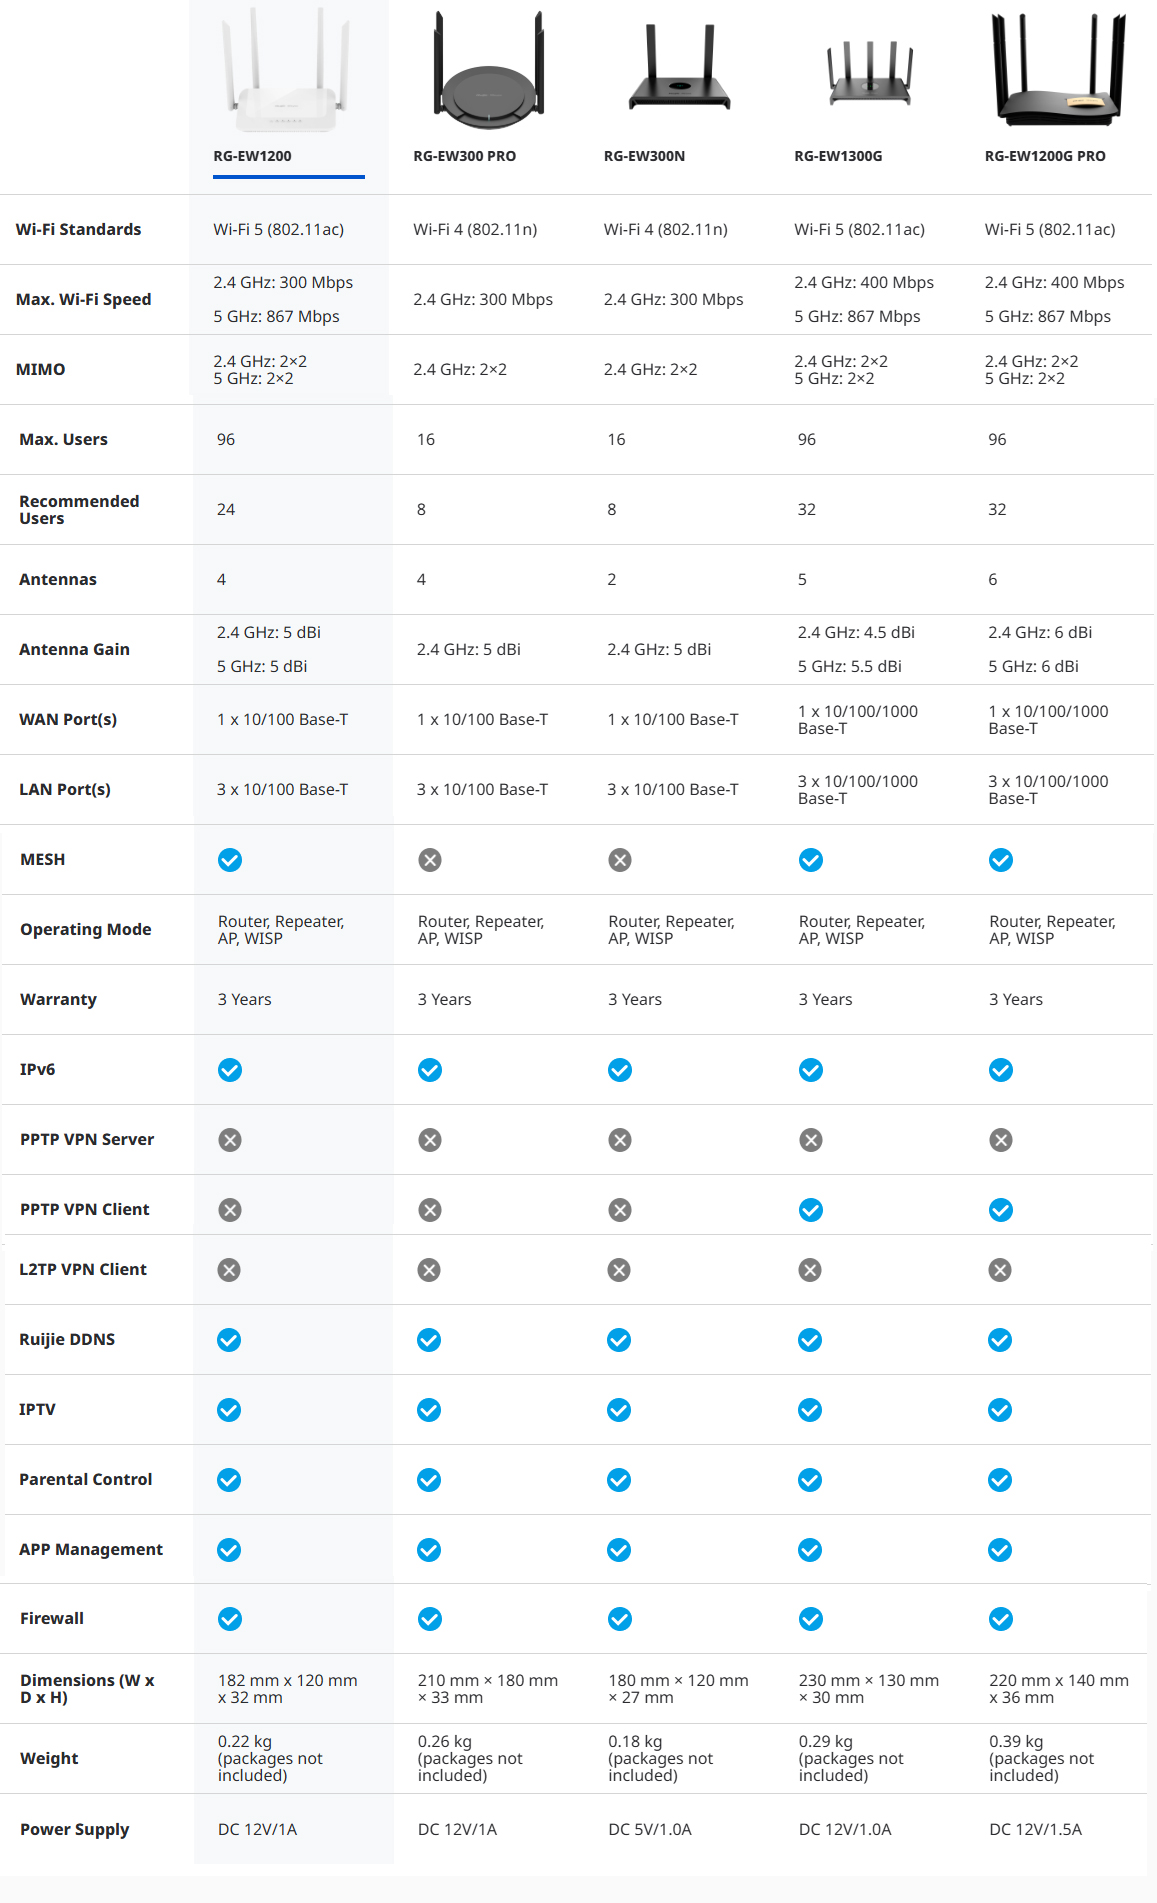The width and height of the screenshot is (1157, 1903).
Task: Click MESH cross icon for RG-EW300 PRO
Action: (x=430, y=860)
